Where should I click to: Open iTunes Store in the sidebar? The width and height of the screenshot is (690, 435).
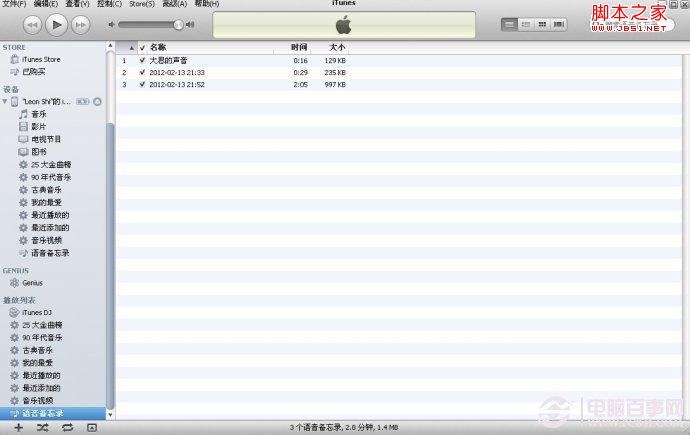(x=41, y=59)
